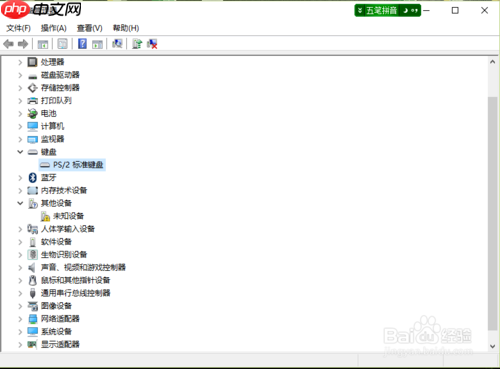
Task: Maximize the Device Manager window
Action: [455, 11]
